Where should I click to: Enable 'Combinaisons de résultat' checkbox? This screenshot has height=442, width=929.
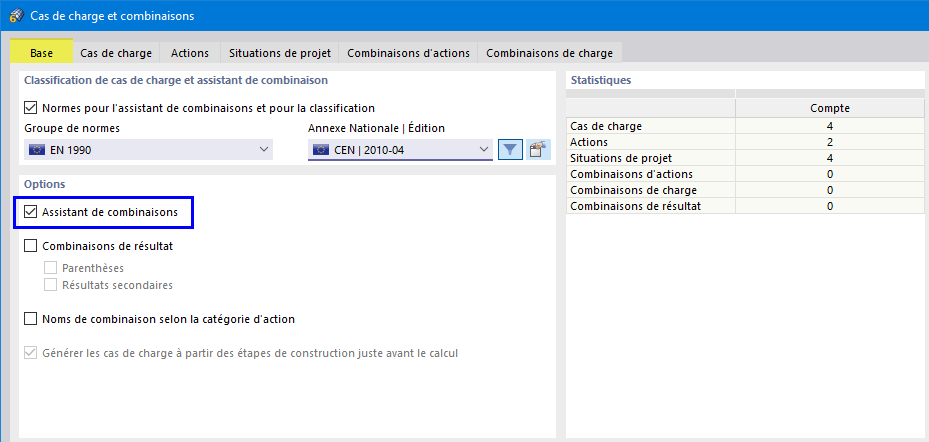tap(29, 245)
